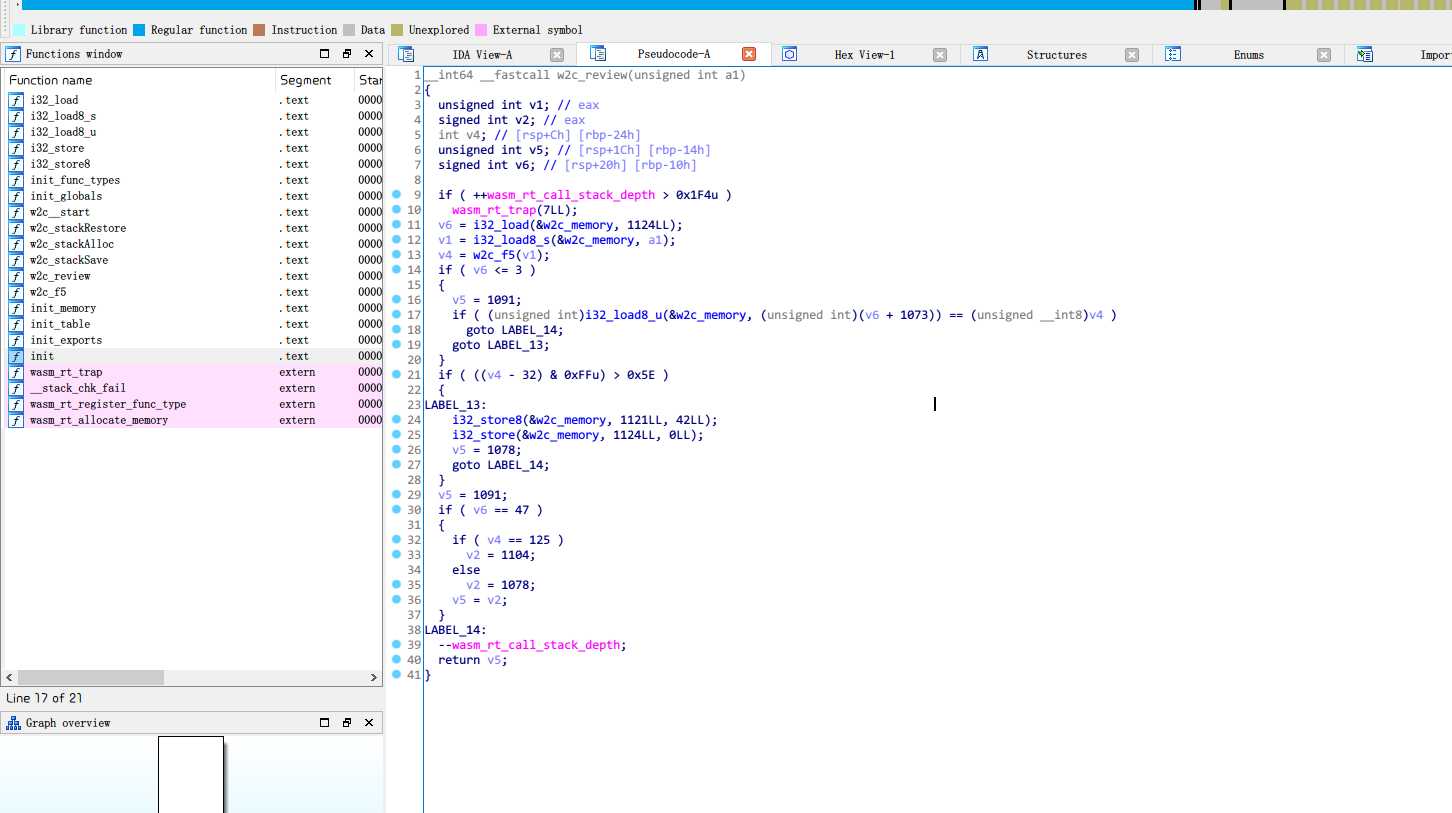The height and width of the screenshot is (813, 1452).
Task: Toggle breakpoint dot on line 40
Action: click(396, 660)
